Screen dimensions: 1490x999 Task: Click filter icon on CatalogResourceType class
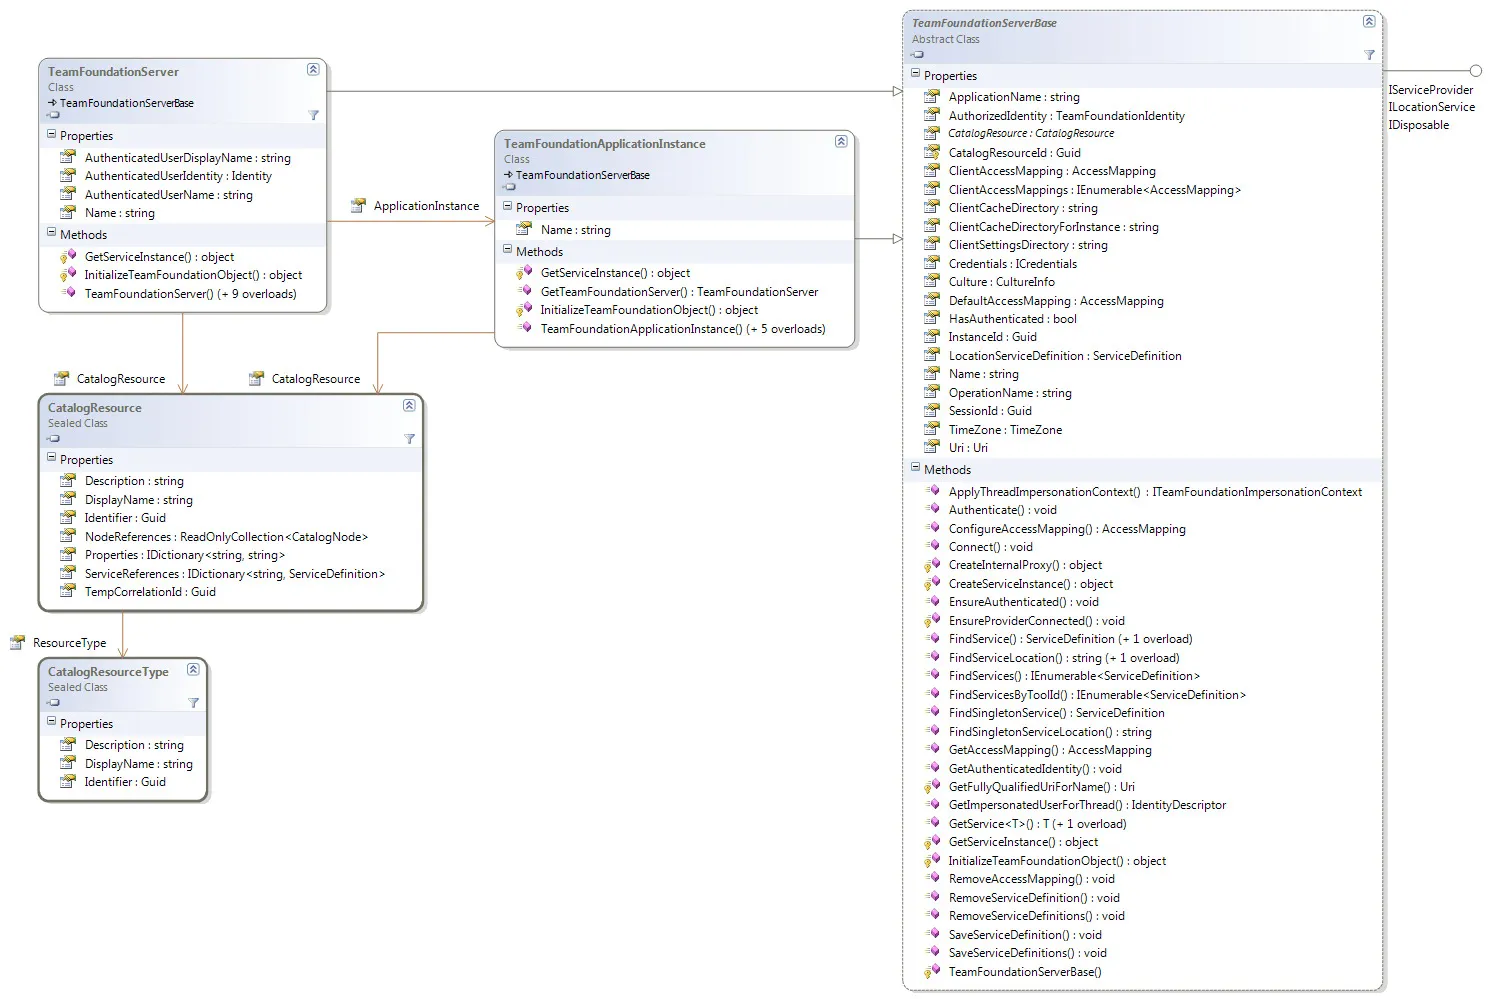click(x=193, y=703)
